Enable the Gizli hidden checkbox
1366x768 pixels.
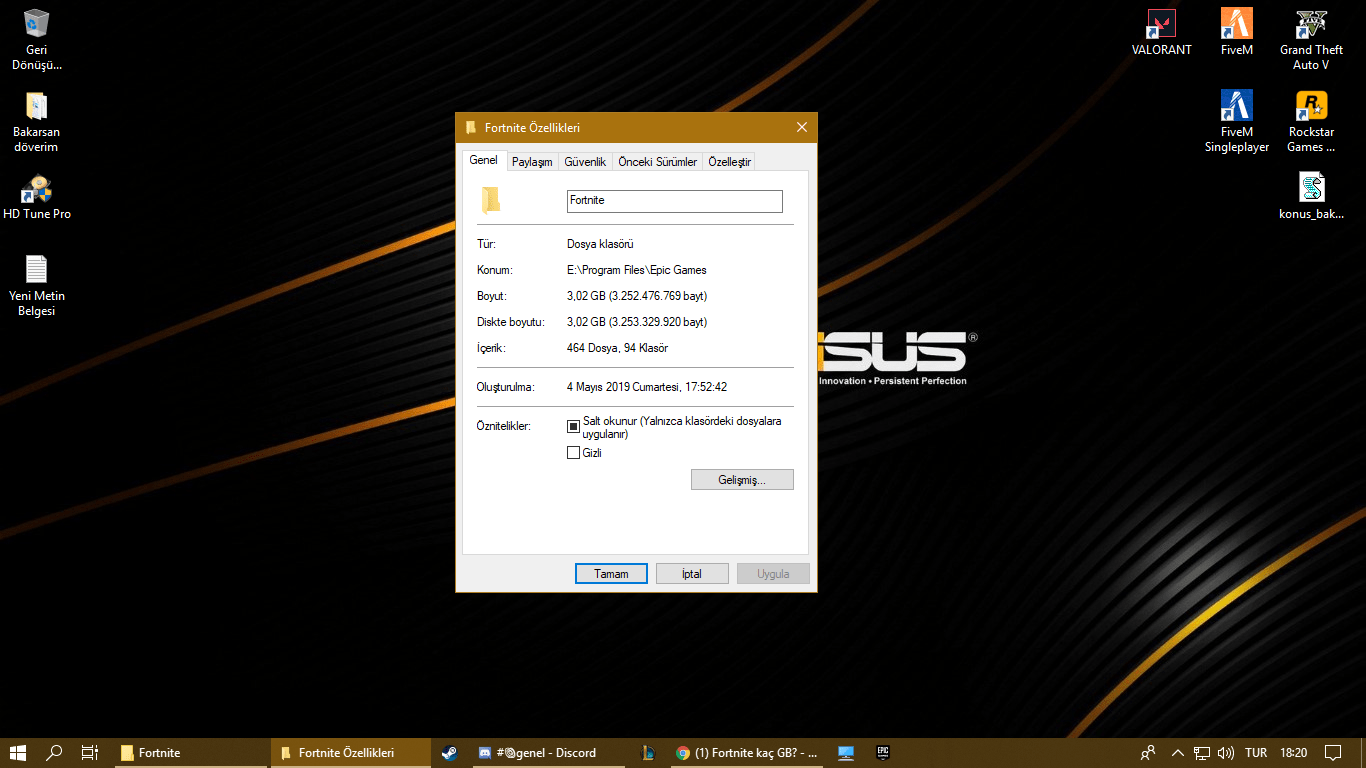[x=574, y=453]
